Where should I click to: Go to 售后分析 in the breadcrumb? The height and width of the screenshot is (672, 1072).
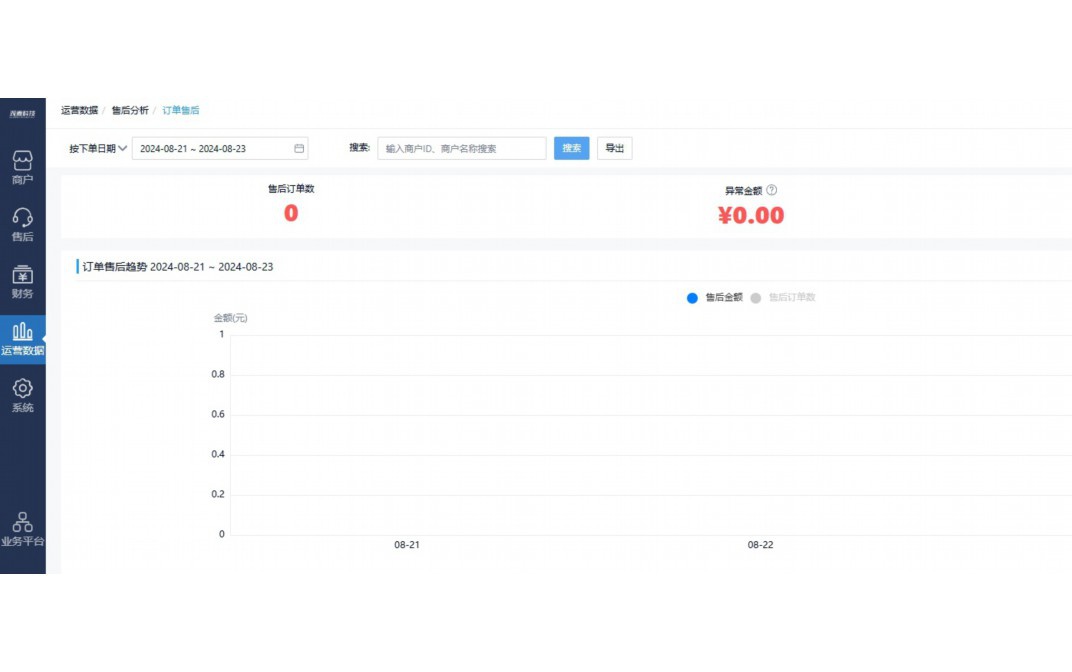click(130, 110)
